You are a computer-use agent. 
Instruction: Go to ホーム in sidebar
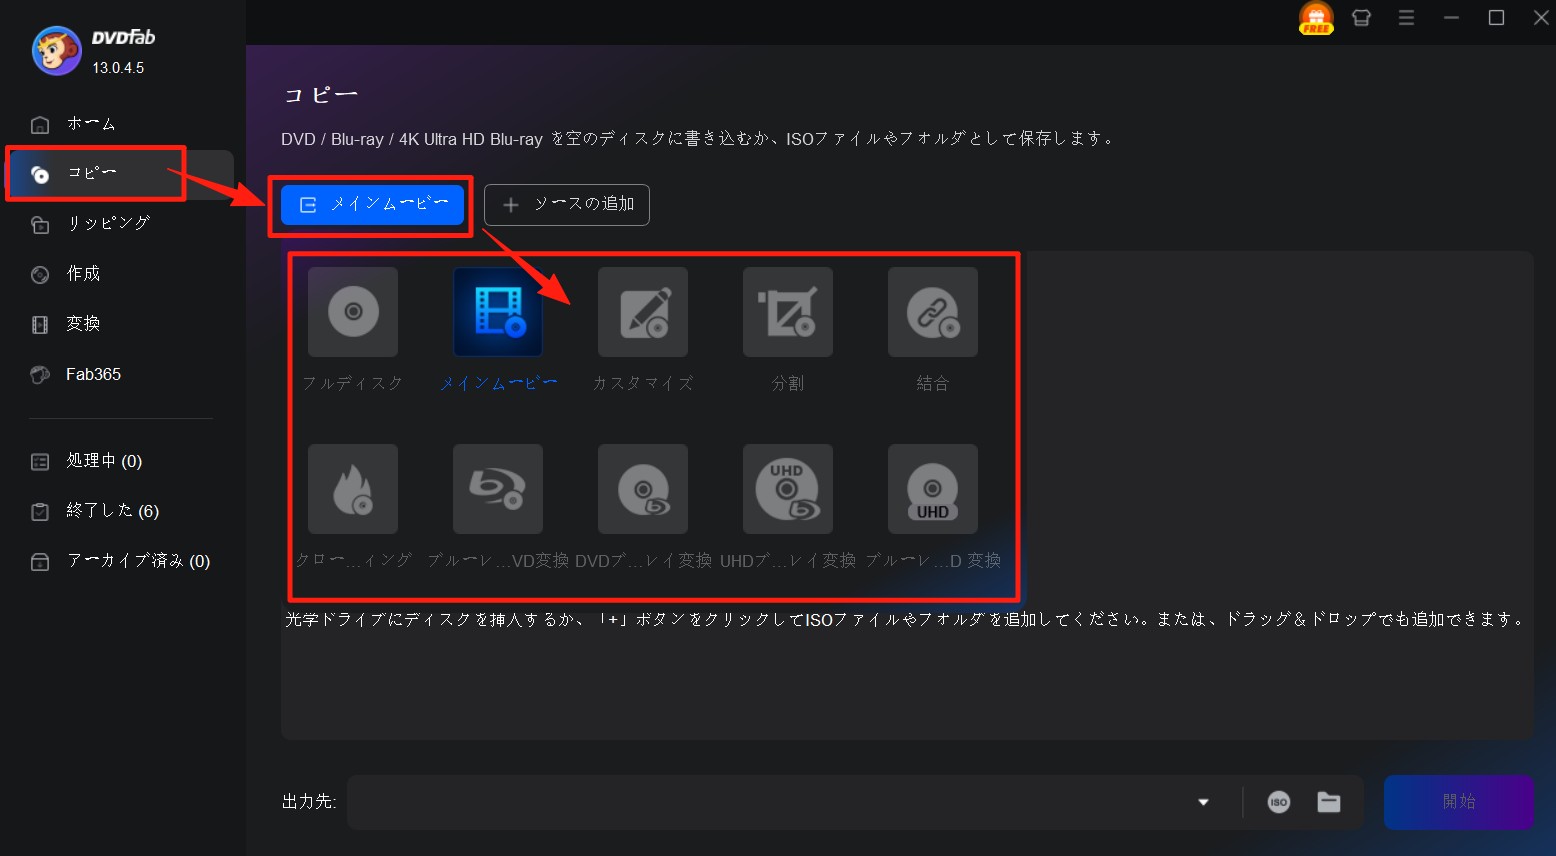coord(120,124)
